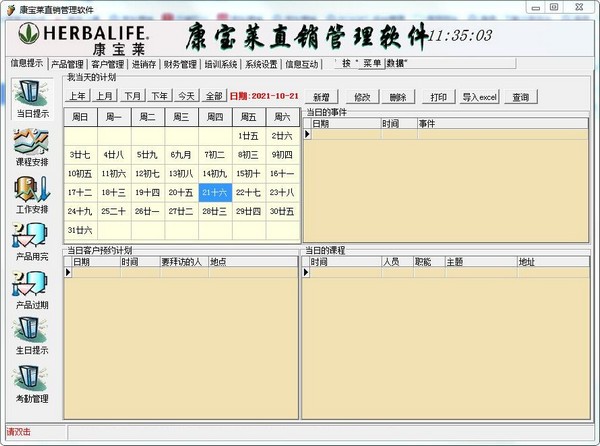Select calendar day 21十六
Viewport: 600px width, 446px height.
(215, 192)
